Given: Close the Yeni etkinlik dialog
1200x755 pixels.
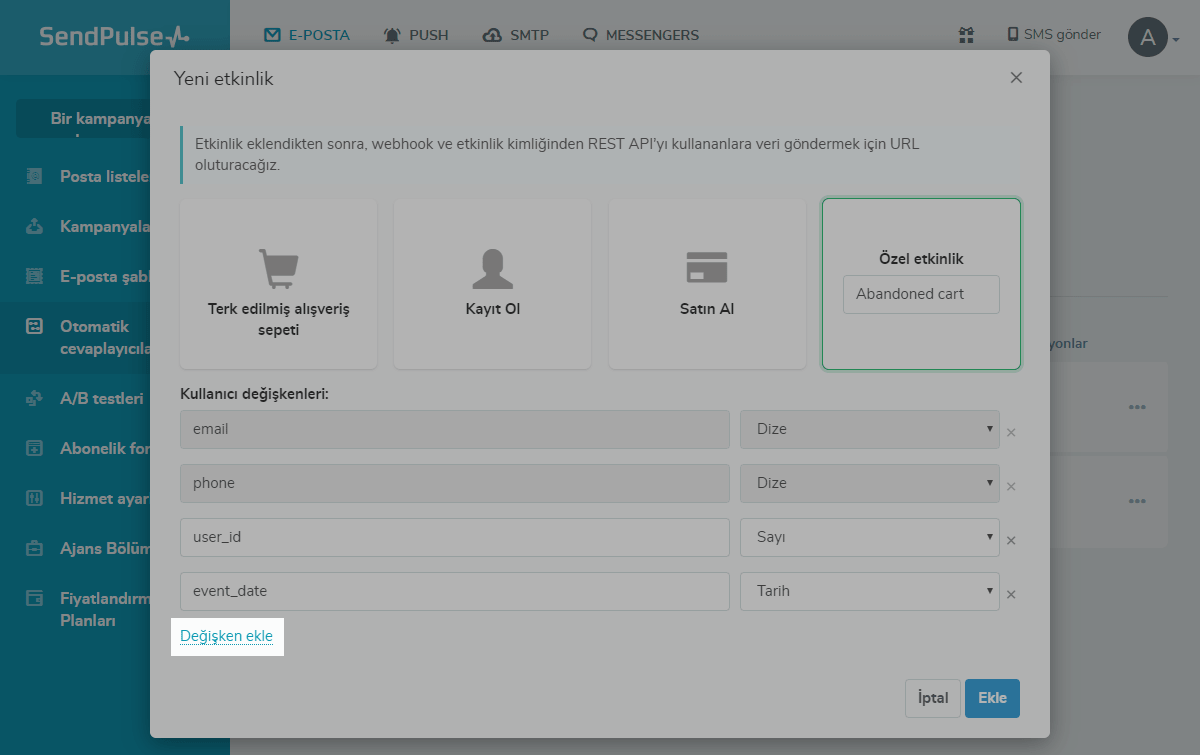Looking at the screenshot, I should (1016, 78).
